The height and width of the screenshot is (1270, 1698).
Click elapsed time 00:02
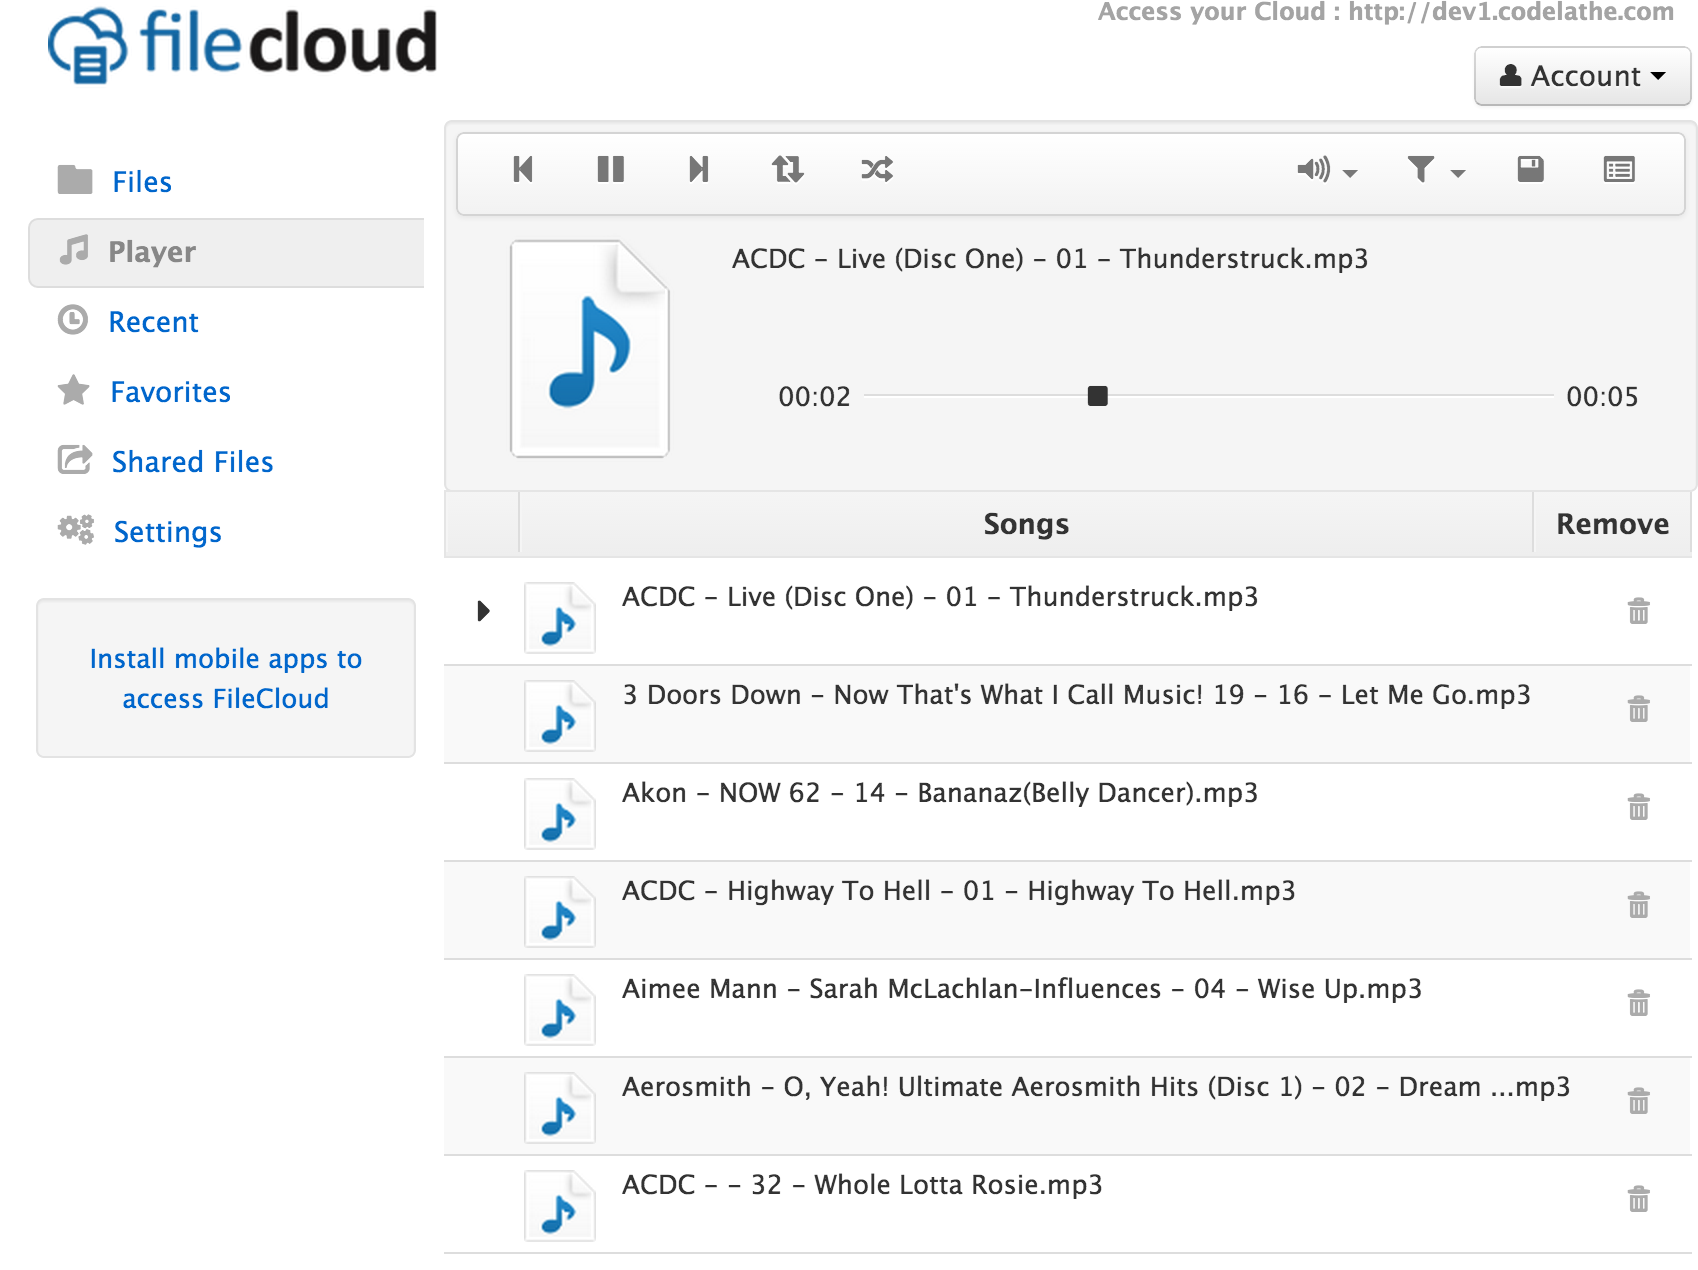point(814,397)
